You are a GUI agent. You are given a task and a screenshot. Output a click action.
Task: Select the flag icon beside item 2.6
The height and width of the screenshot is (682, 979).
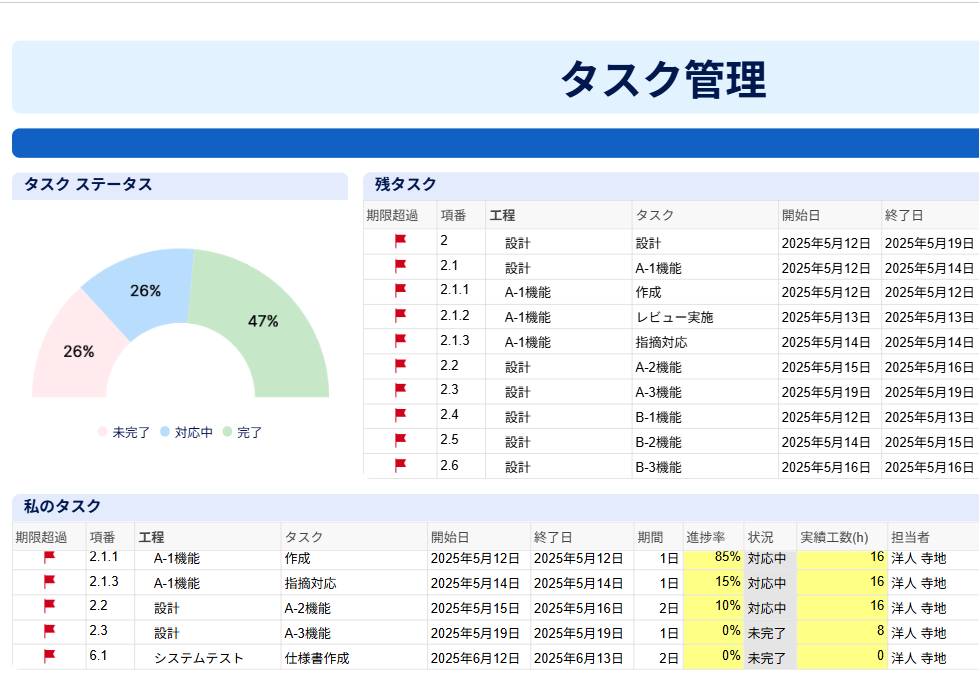pyautogui.click(x=400, y=465)
